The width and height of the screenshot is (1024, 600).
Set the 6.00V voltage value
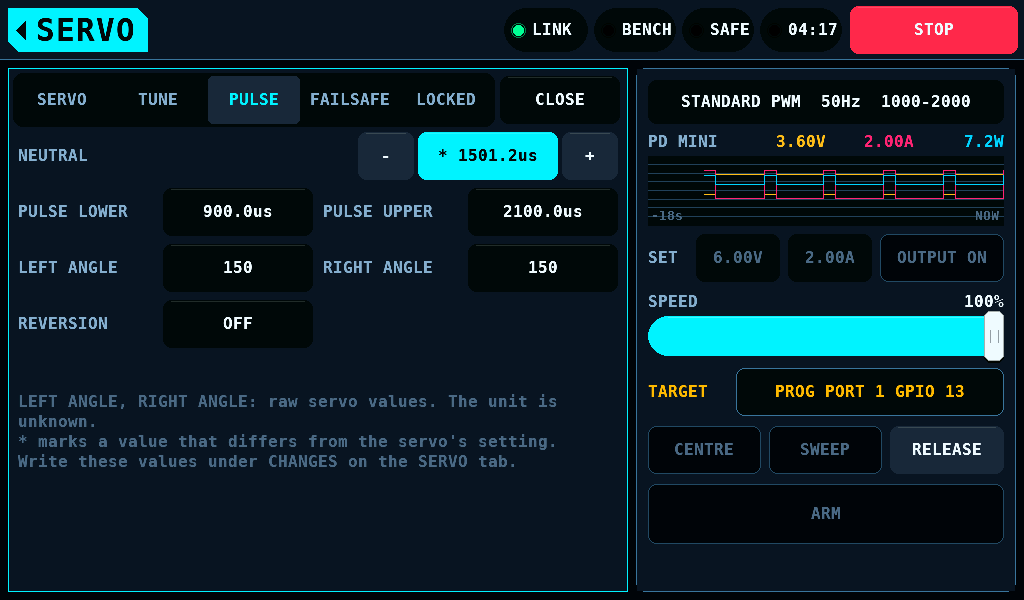point(738,258)
